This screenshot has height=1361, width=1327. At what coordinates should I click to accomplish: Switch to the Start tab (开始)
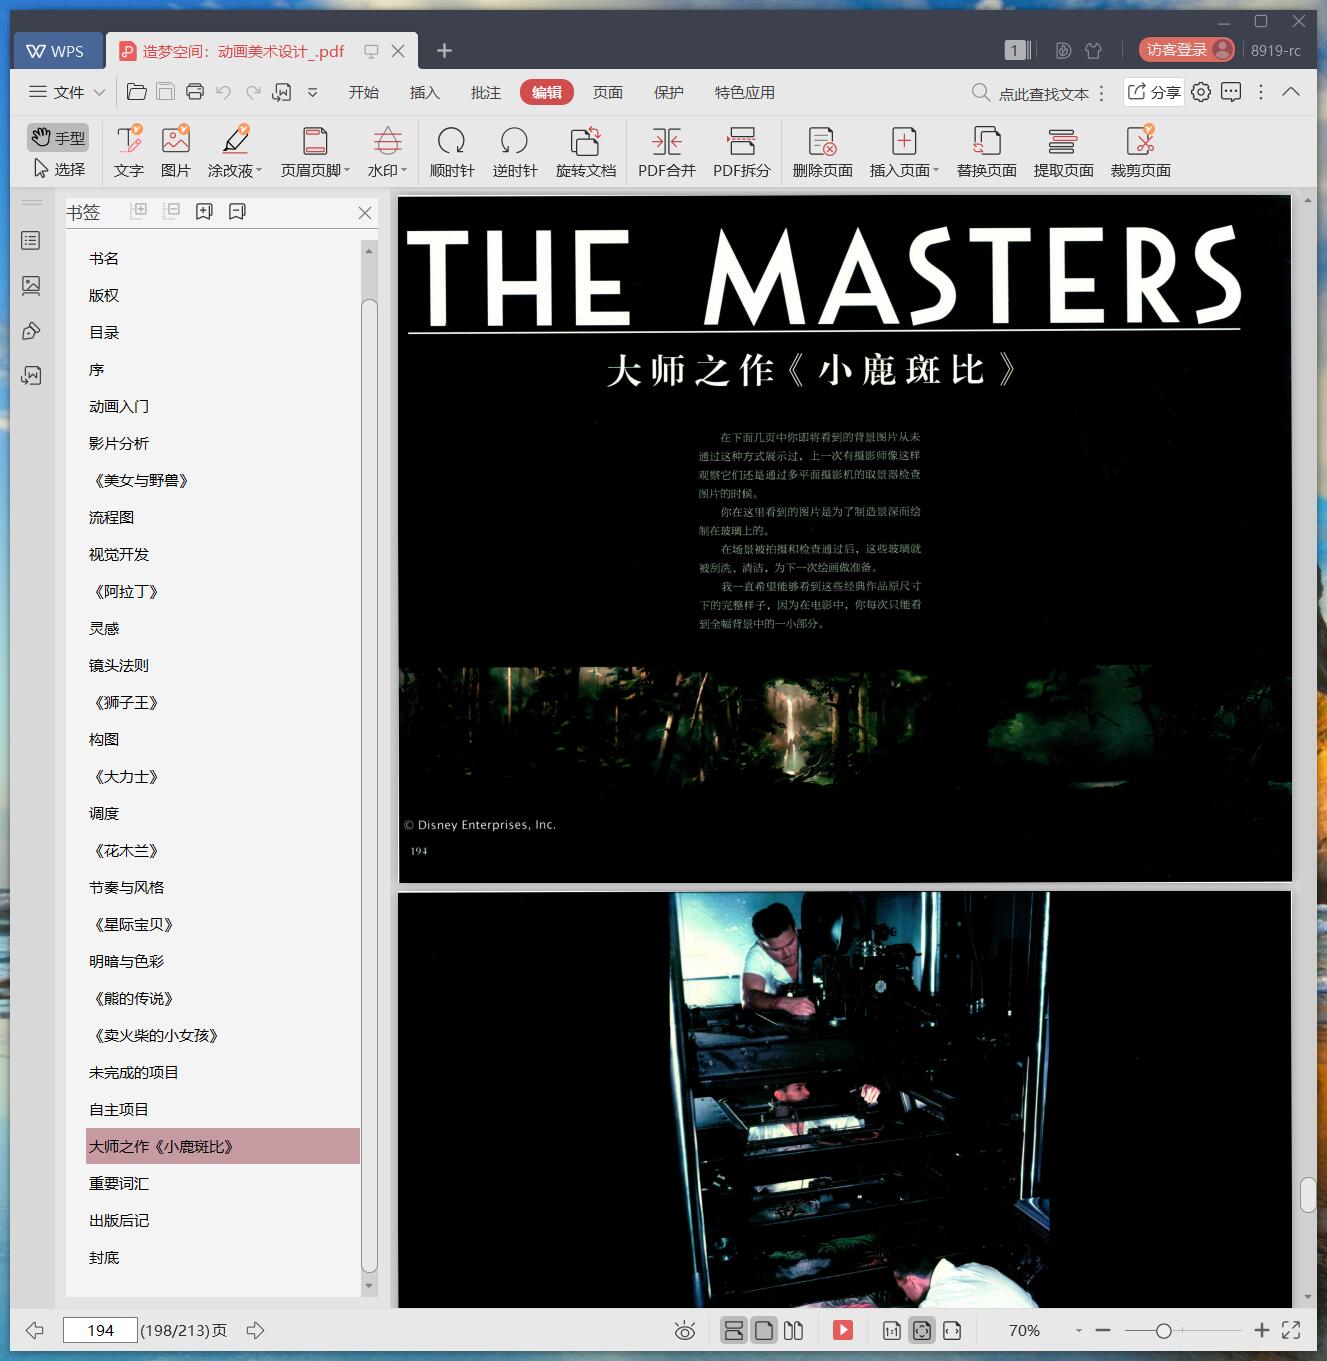click(x=364, y=92)
